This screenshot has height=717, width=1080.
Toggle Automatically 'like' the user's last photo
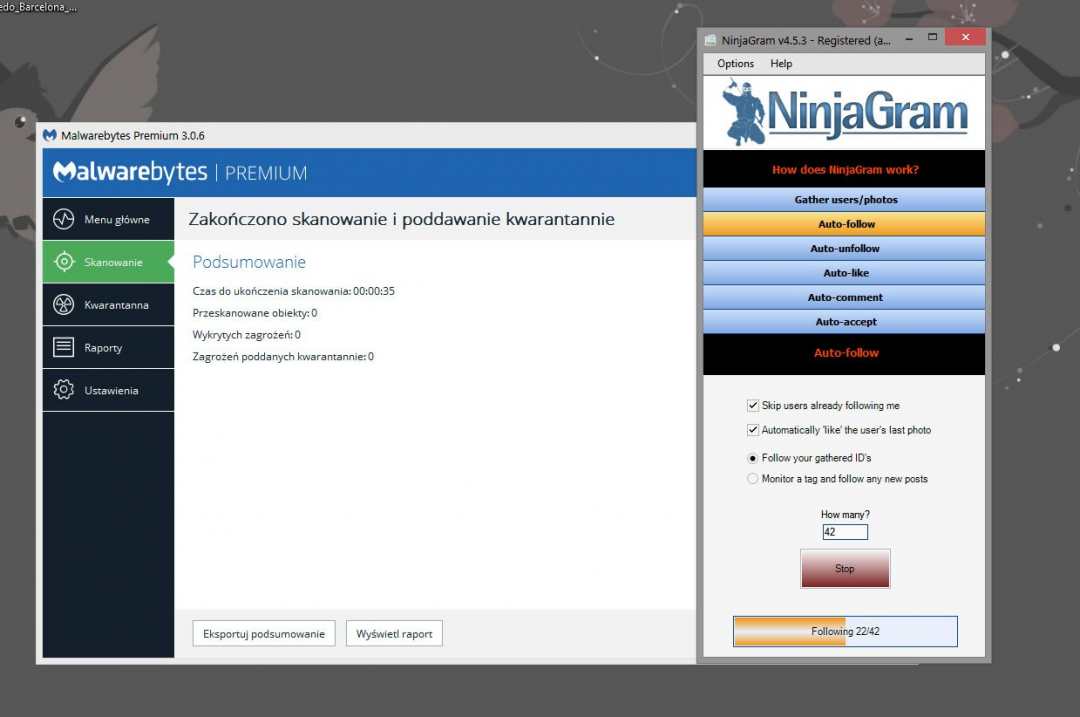click(753, 430)
